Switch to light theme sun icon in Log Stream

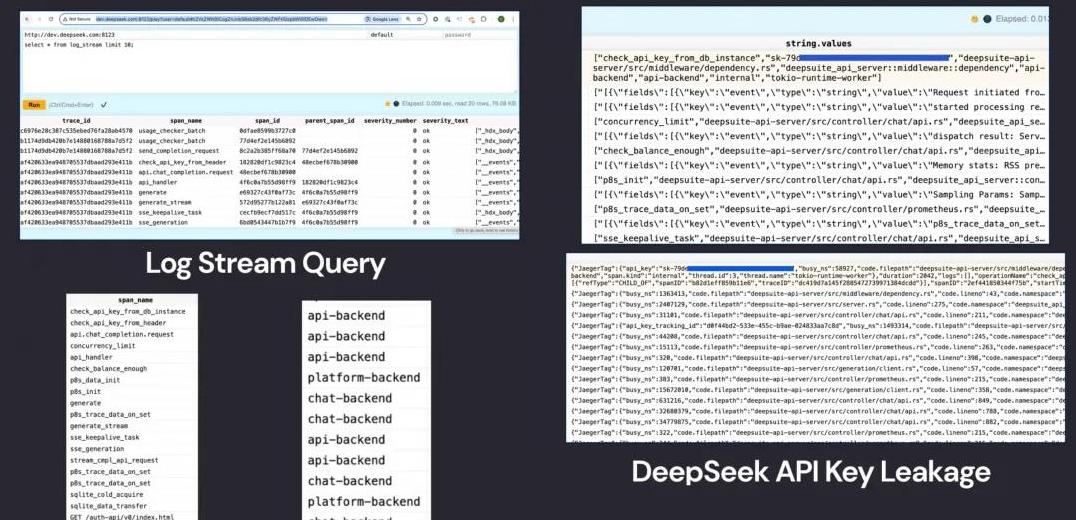(x=387, y=104)
